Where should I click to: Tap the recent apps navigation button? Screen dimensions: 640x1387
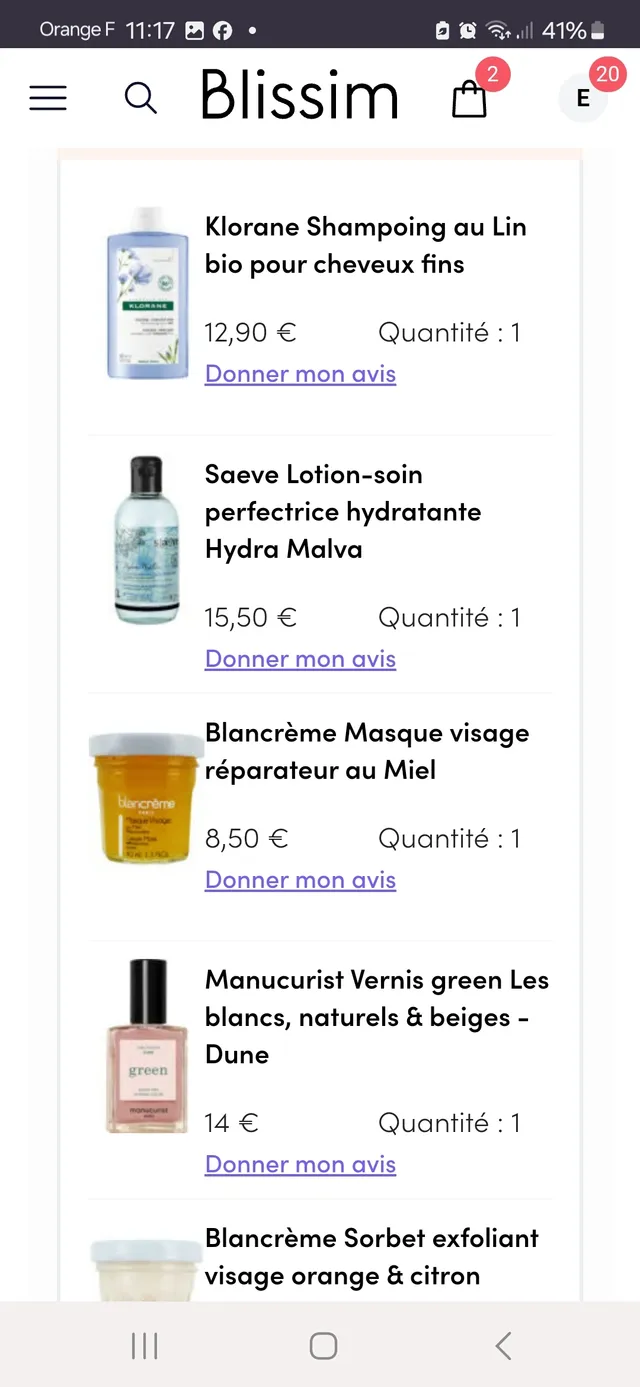pos(144,1345)
